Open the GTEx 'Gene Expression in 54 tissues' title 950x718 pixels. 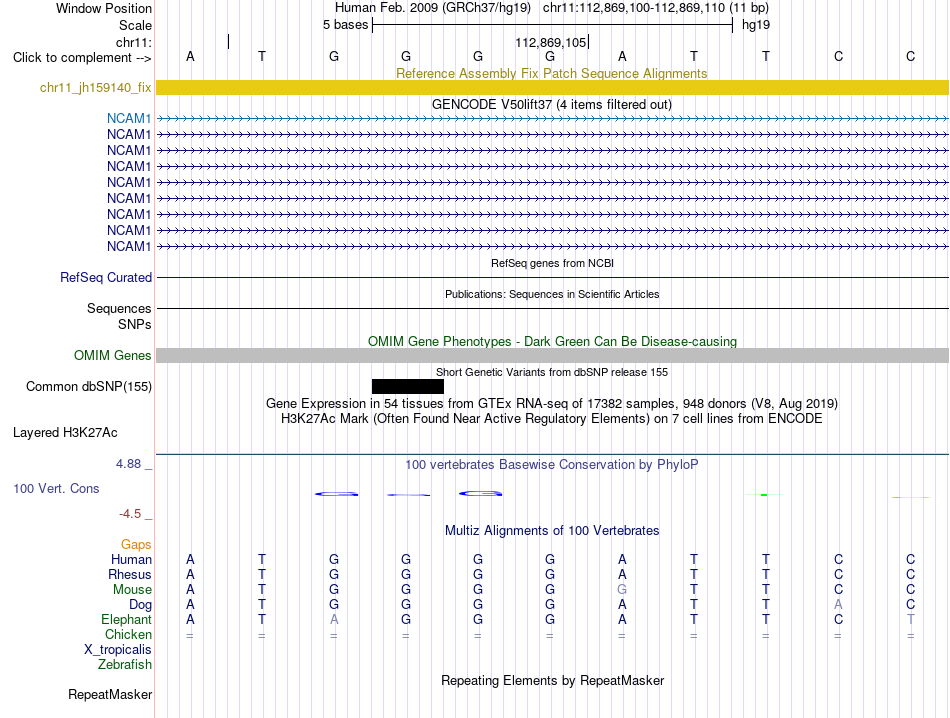tap(552, 404)
